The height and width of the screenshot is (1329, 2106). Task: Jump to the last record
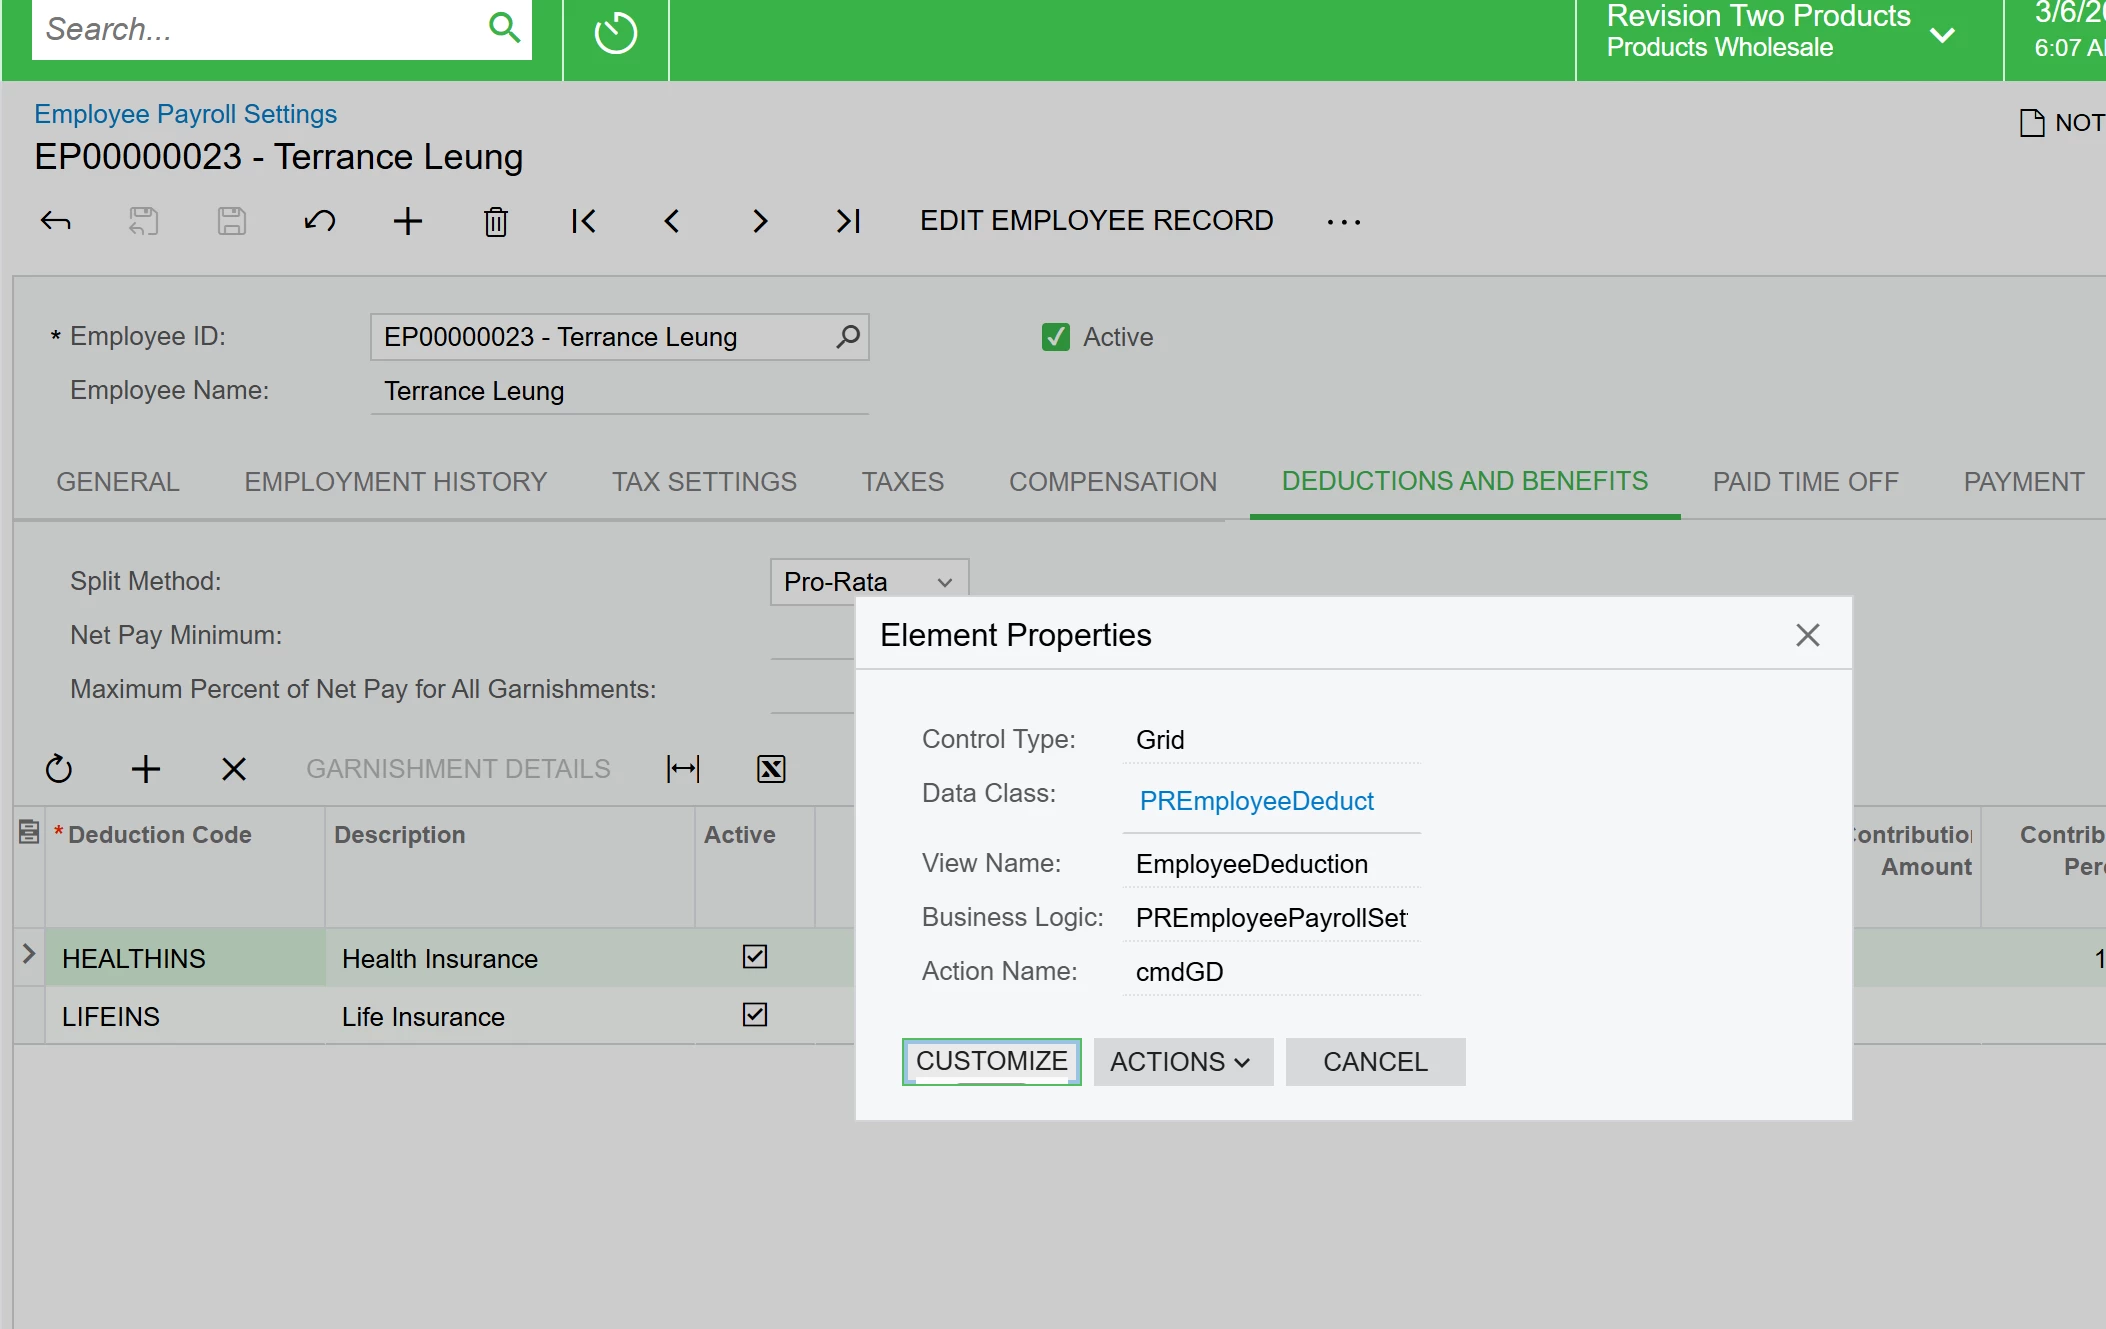tap(848, 221)
